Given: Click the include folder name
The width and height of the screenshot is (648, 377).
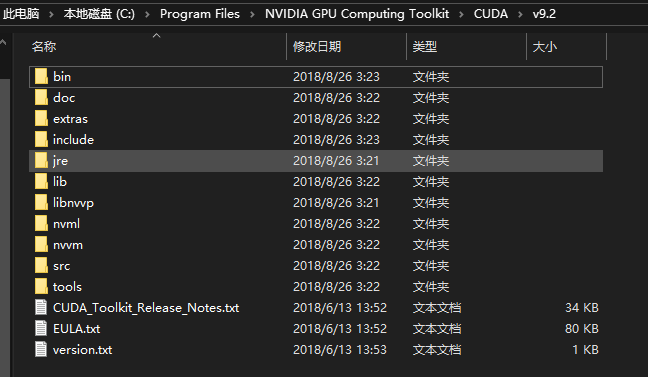Looking at the screenshot, I should pyautogui.click(x=73, y=140).
